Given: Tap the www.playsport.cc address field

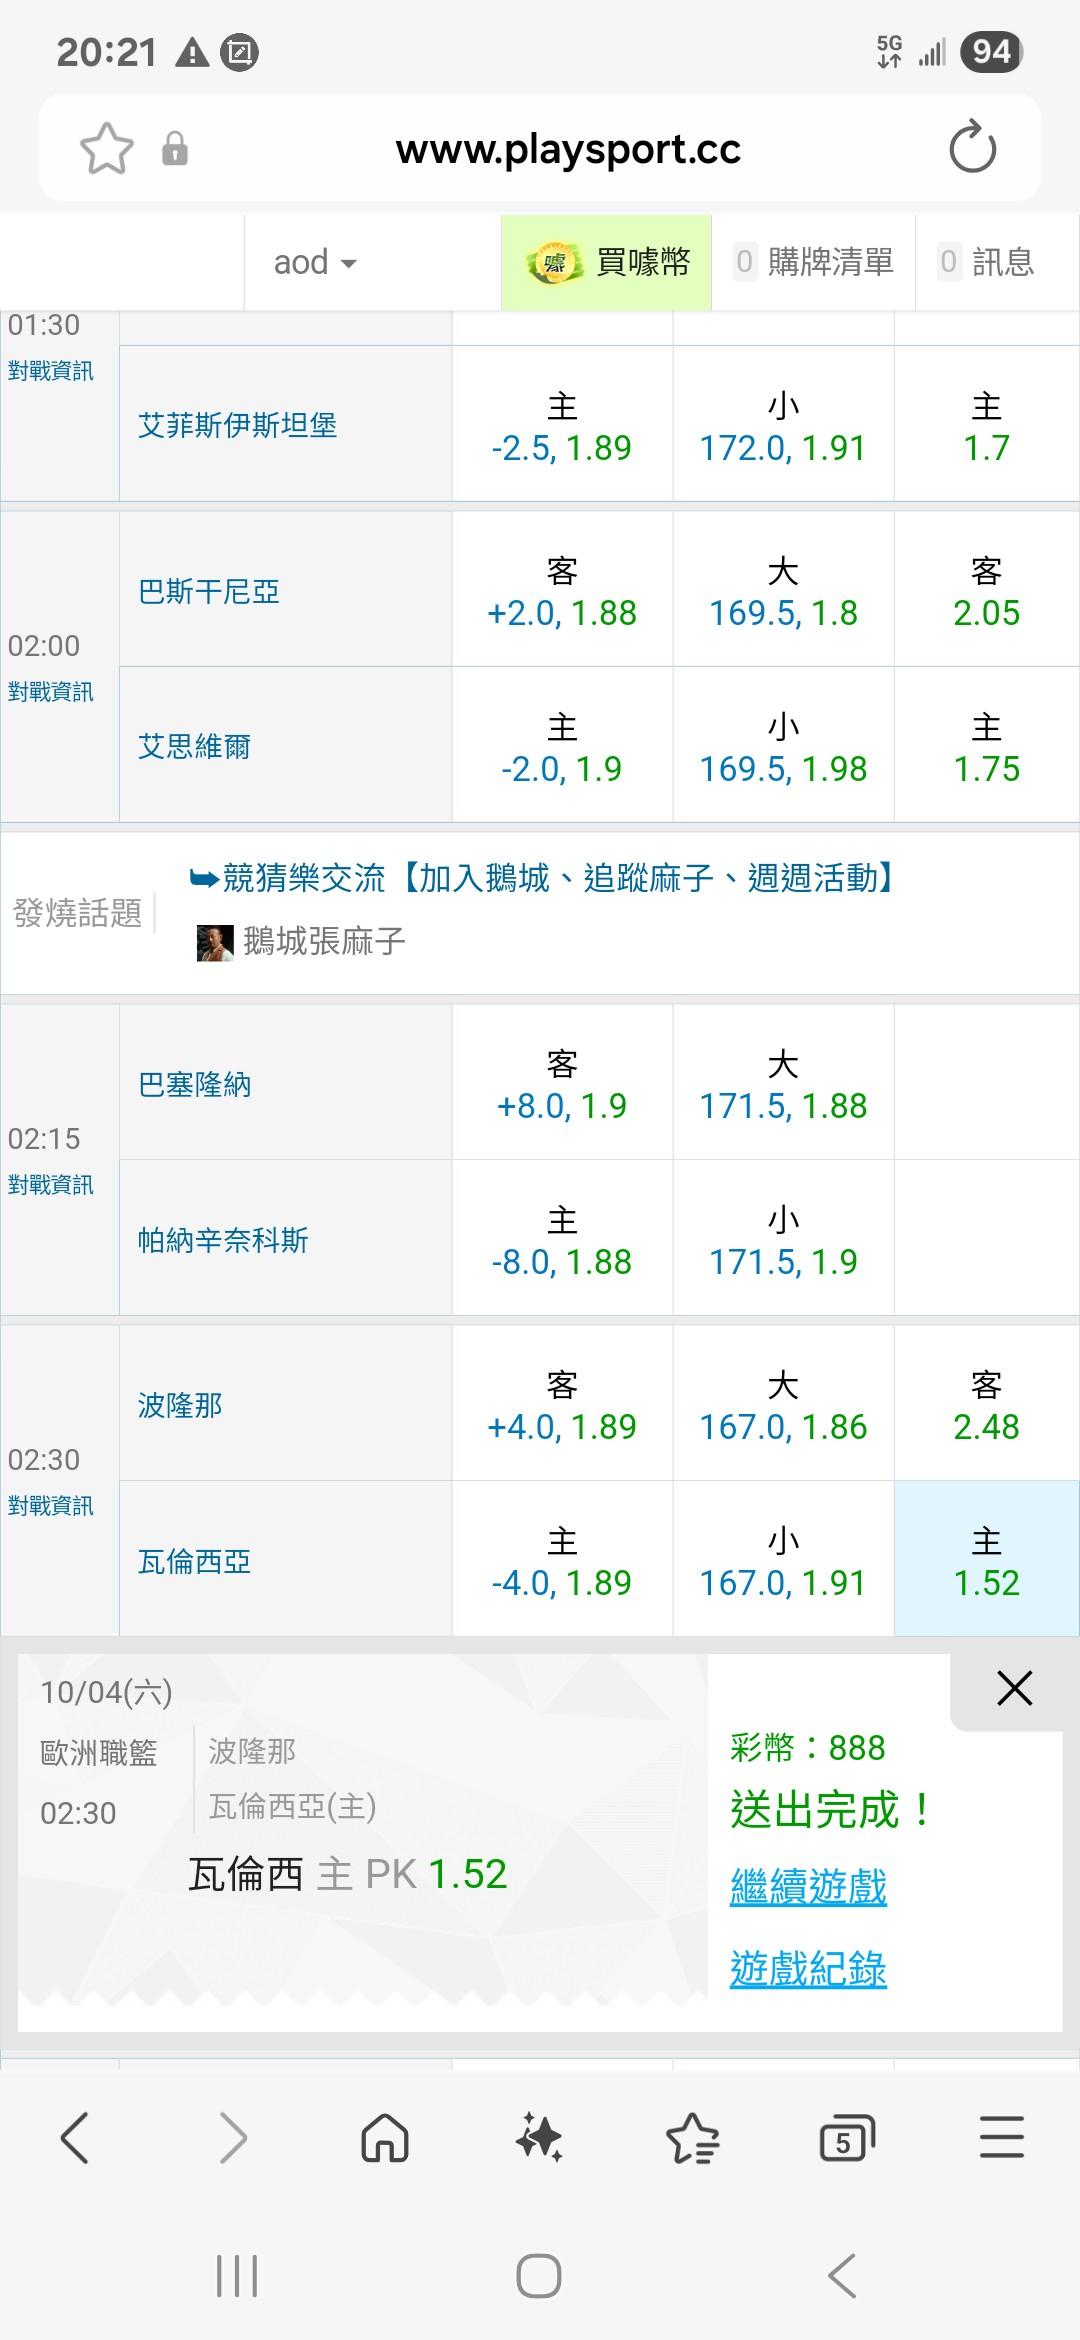Looking at the screenshot, I should click(x=568, y=149).
